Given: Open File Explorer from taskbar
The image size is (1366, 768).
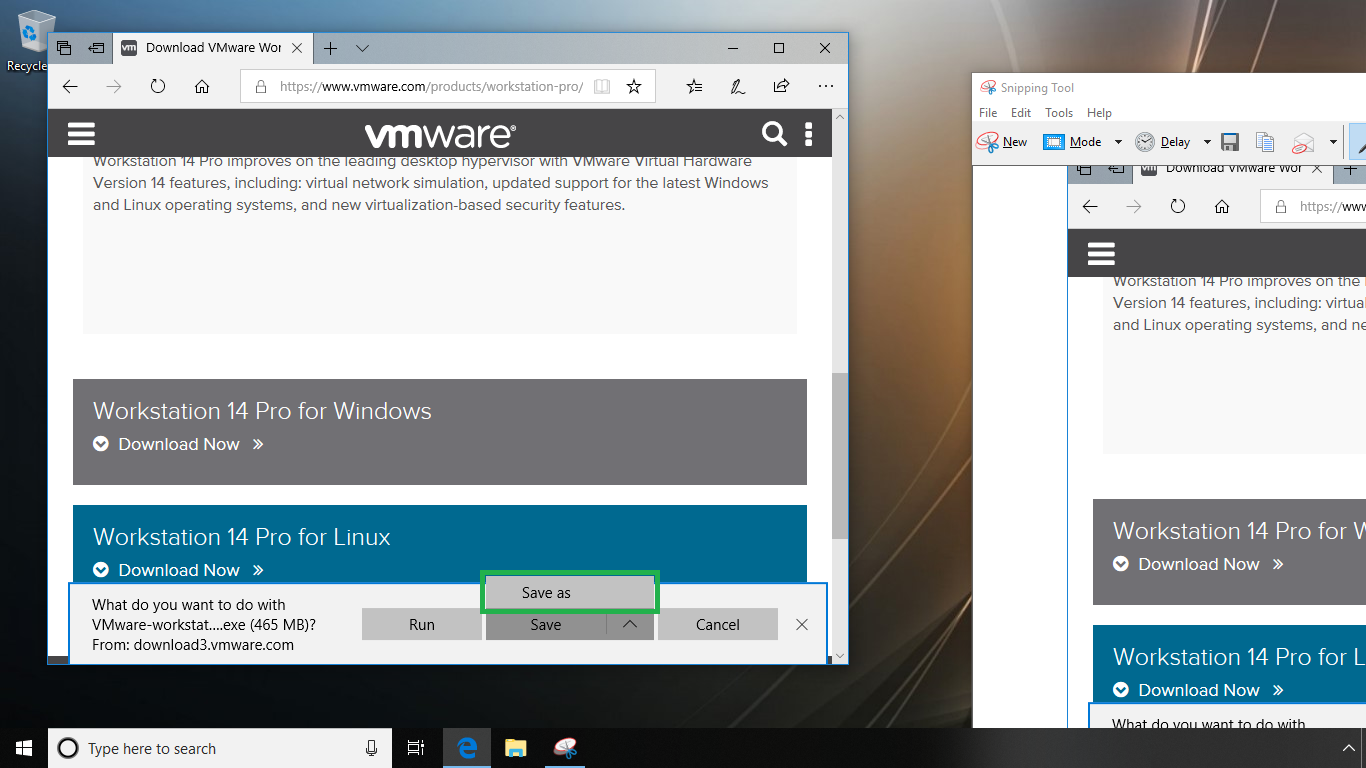Looking at the screenshot, I should click(x=515, y=748).
